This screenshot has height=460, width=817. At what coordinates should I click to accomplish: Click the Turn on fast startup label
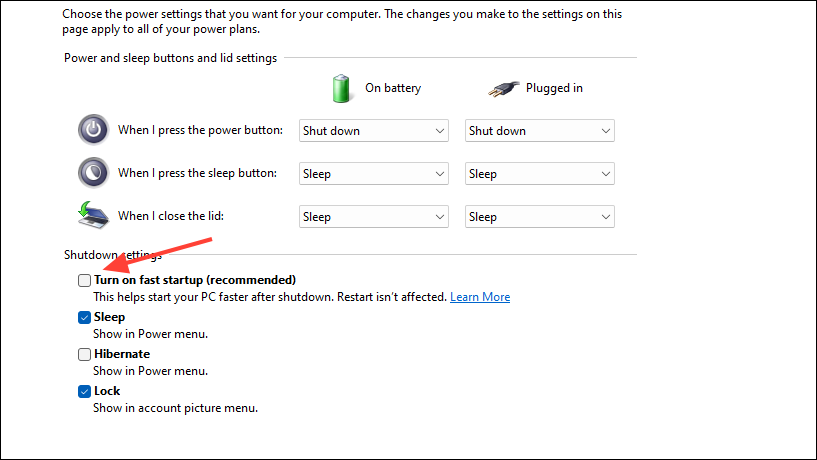[x=195, y=280]
